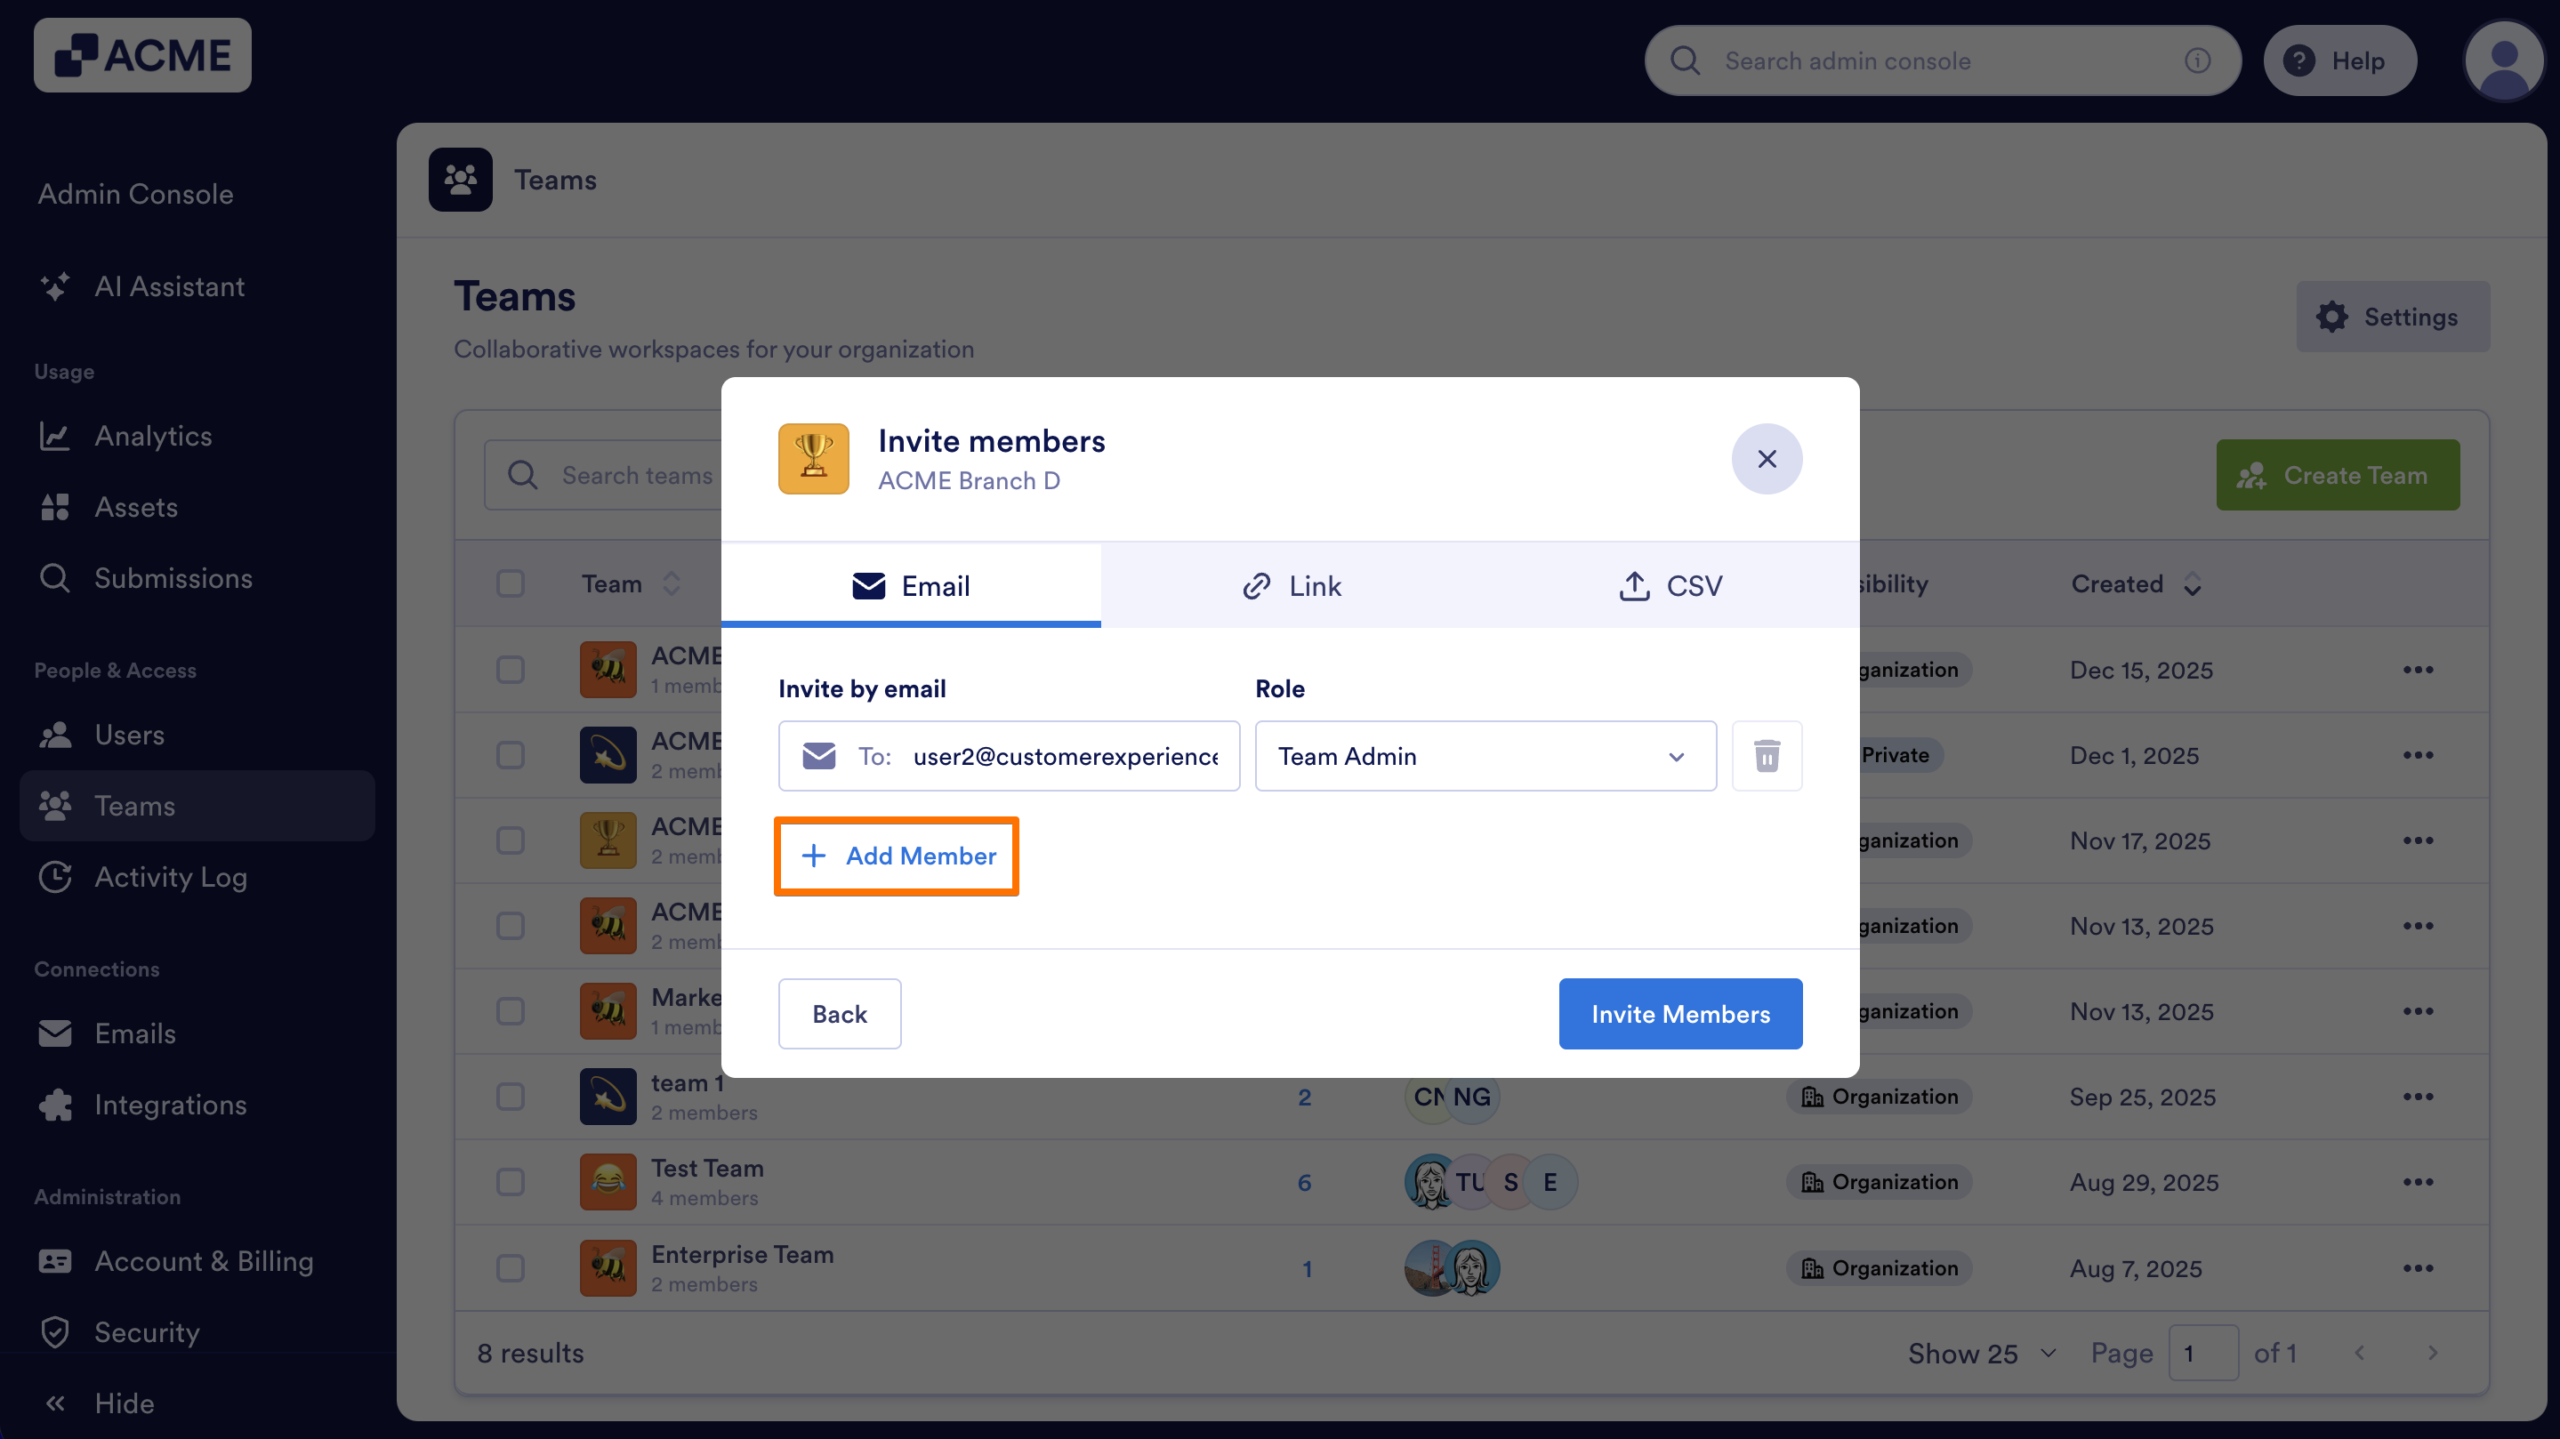Open the Assets page
Screen dimensions: 2560x1439
coord(136,507)
